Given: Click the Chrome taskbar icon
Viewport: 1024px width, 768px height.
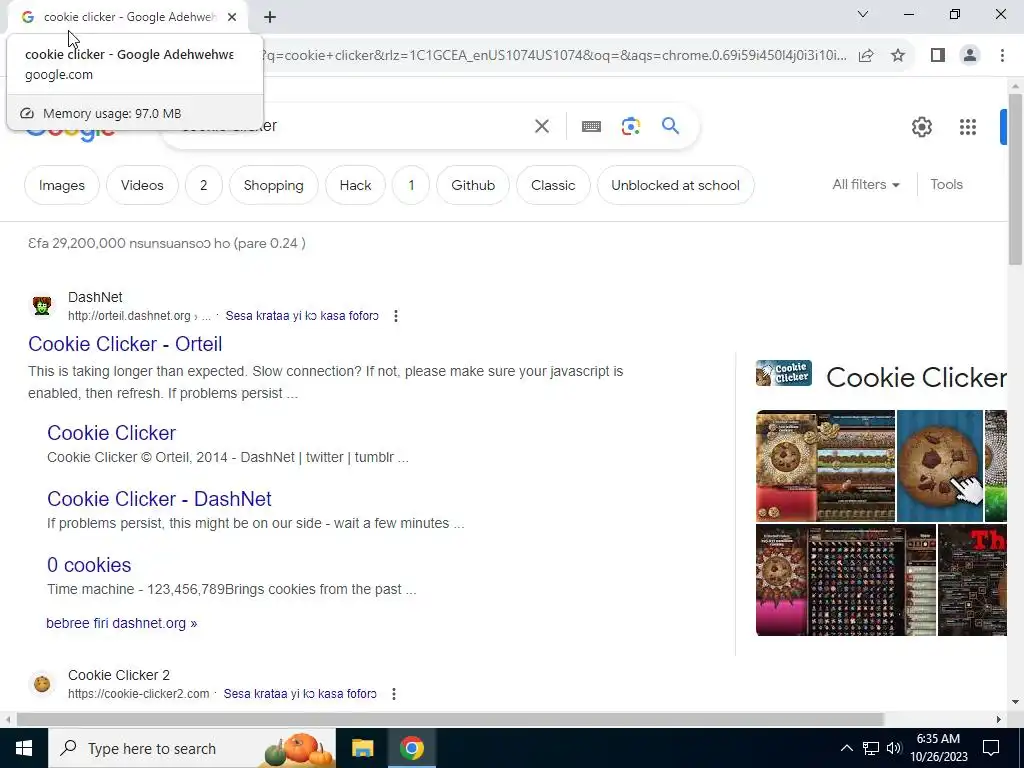Looking at the screenshot, I should tap(412, 748).
